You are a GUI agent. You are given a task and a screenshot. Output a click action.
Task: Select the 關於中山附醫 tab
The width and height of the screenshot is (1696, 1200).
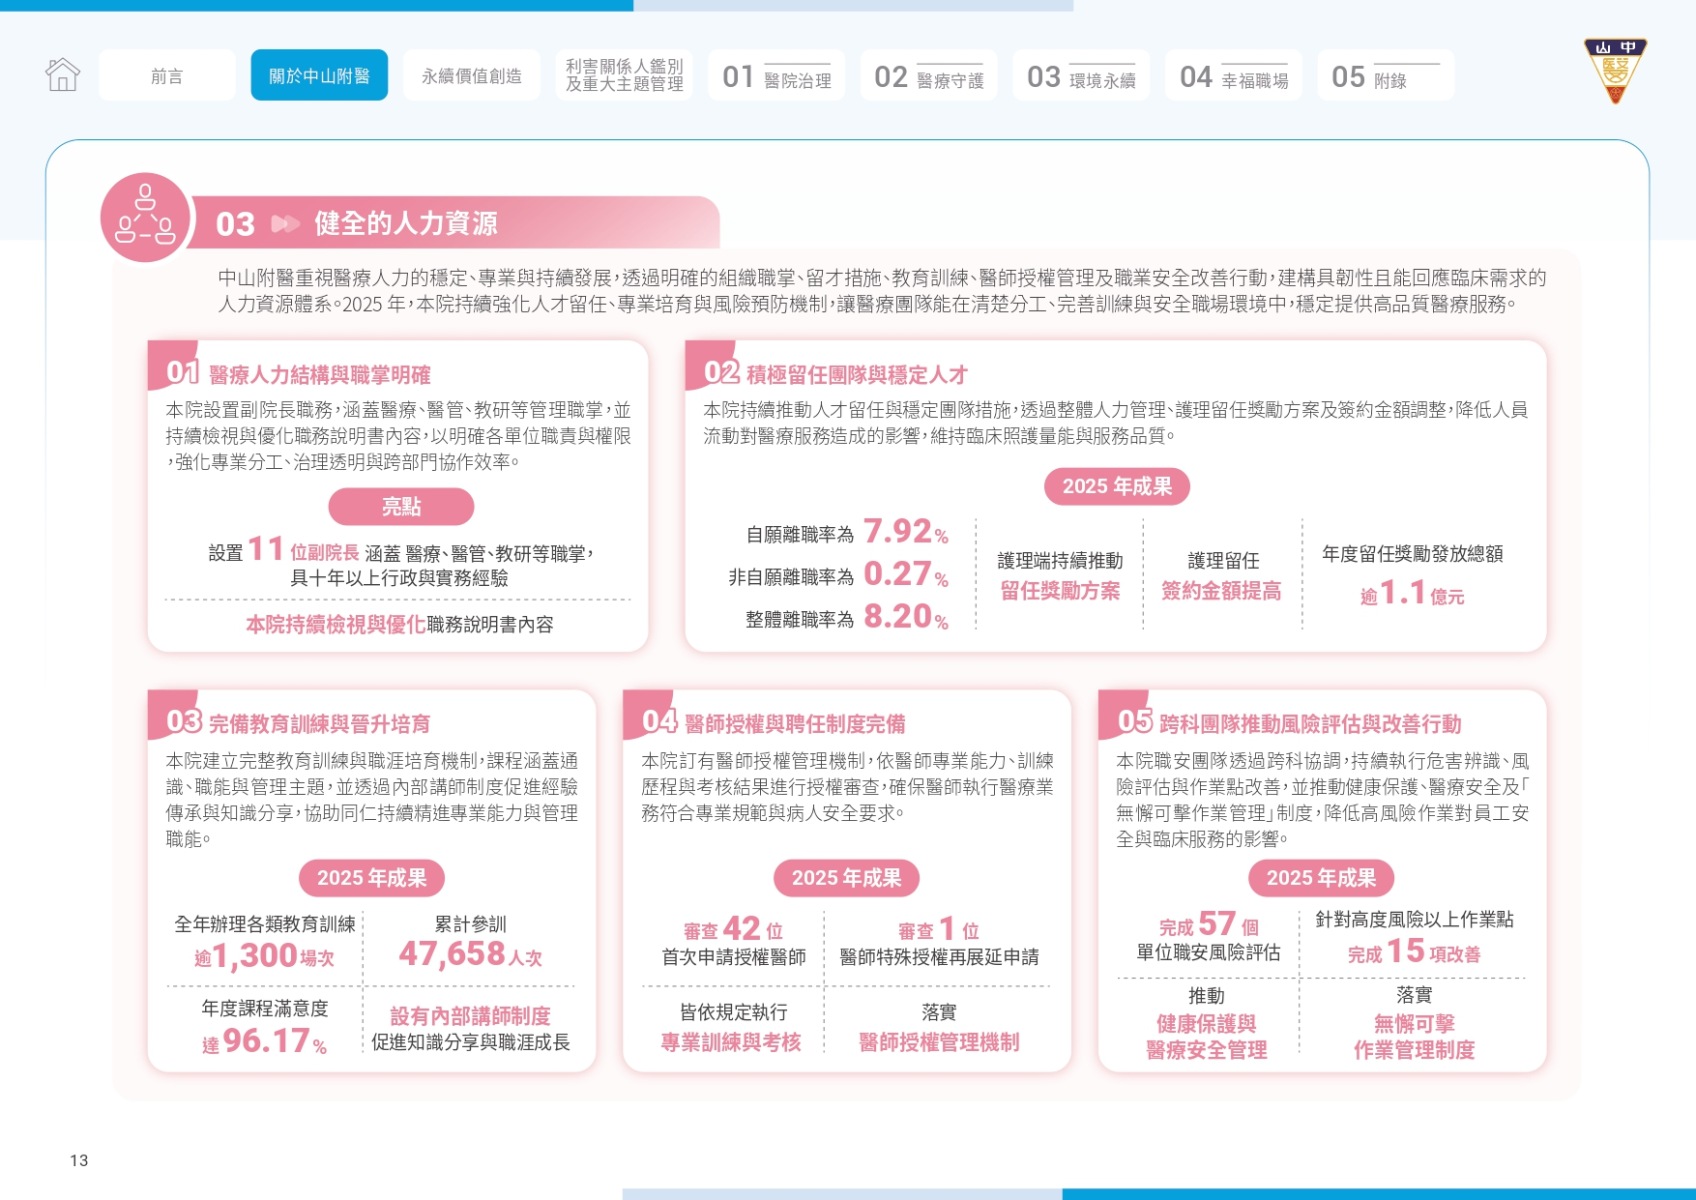click(x=319, y=76)
